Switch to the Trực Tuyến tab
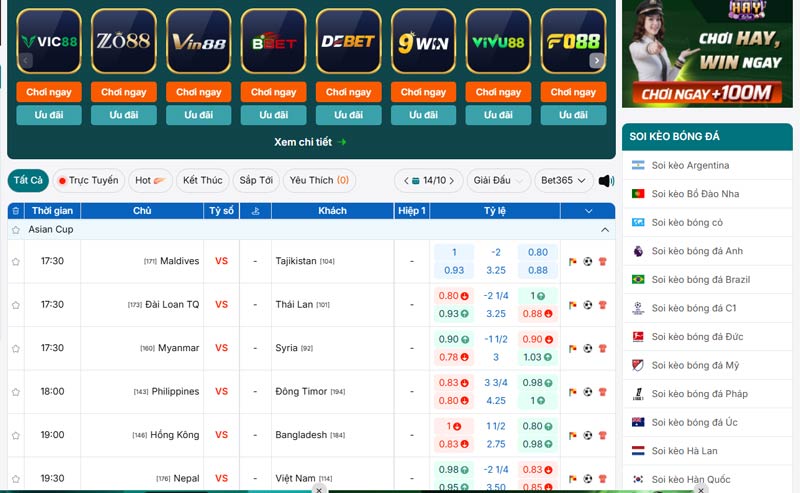Image resolution: width=800 pixels, height=493 pixels. coord(88,181)
